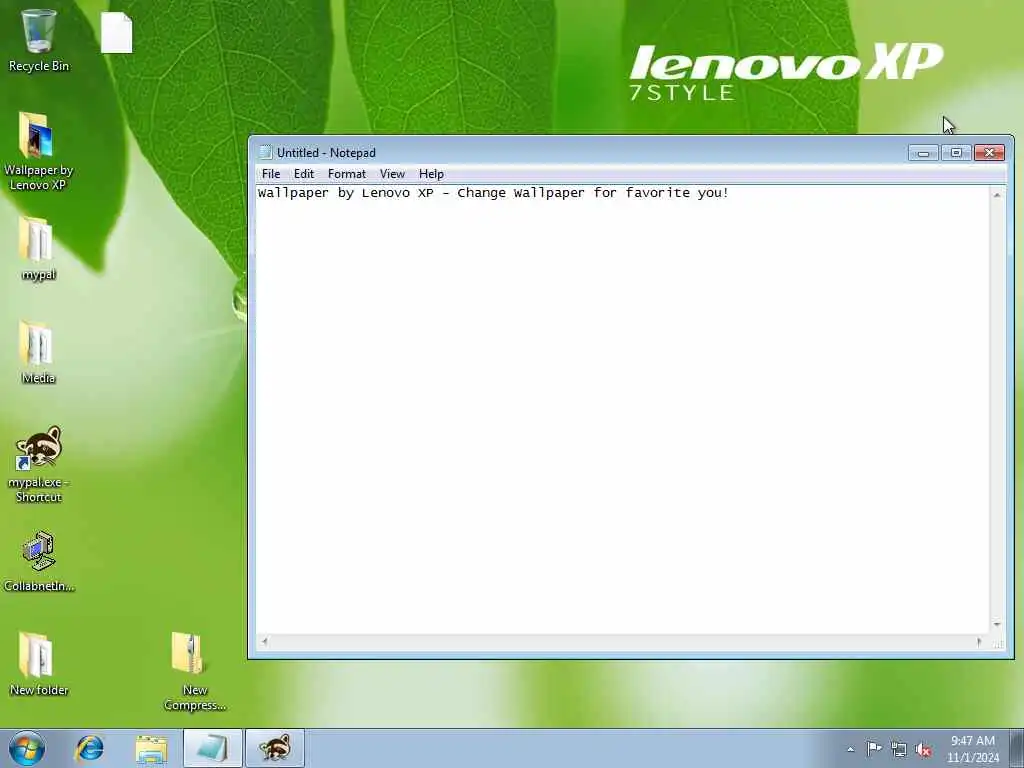Screen dimensions: 1024x768
Task: Launch Internet Explorer from the taskbar
Action: pos(89,748)
